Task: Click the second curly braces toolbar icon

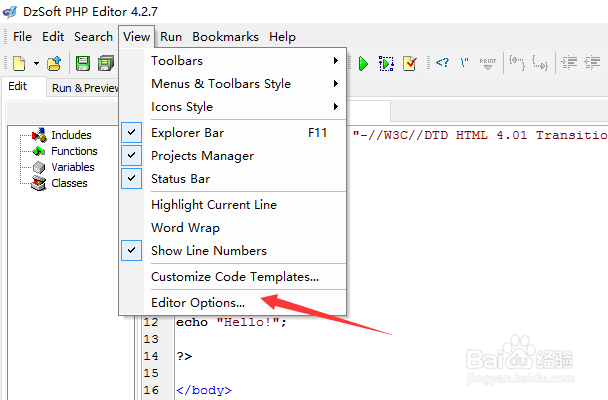Action: [x=540, y=62]
